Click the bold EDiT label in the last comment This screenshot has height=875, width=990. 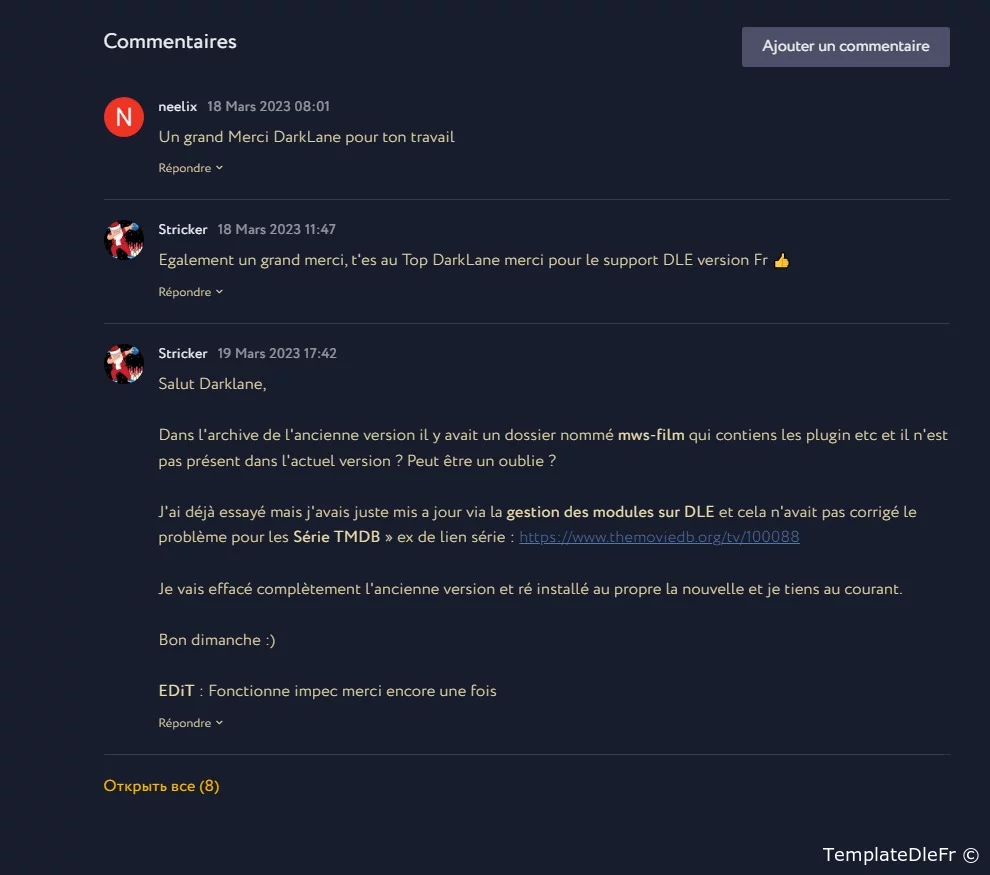point(176,691)
